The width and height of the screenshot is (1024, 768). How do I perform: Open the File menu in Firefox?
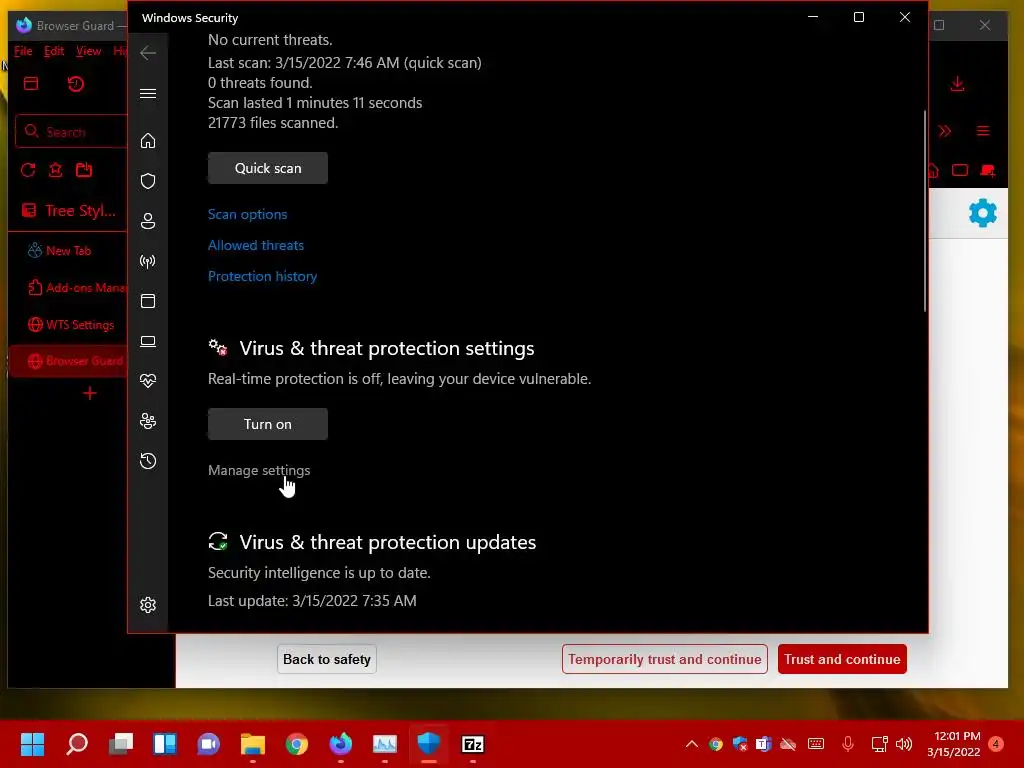[x=23, y=51]
